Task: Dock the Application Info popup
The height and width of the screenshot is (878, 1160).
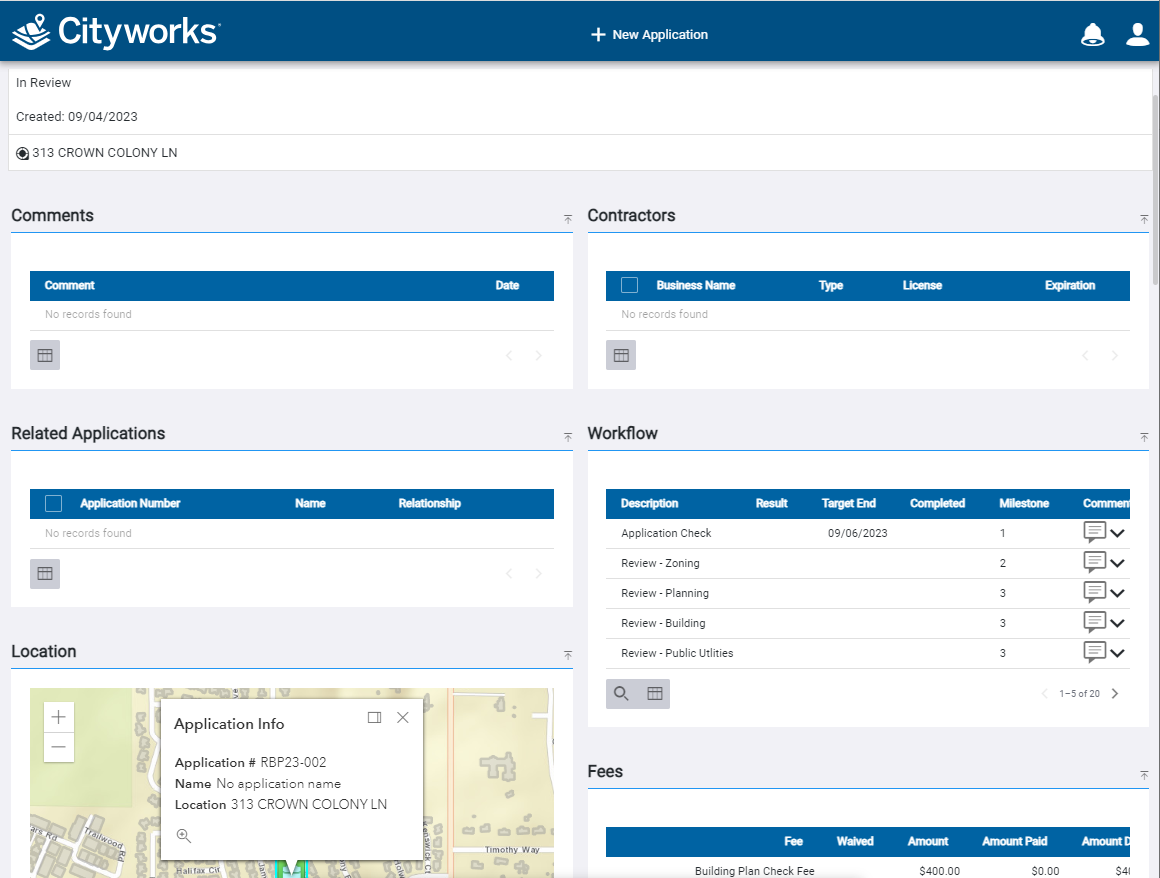Action: click(374, 717)
